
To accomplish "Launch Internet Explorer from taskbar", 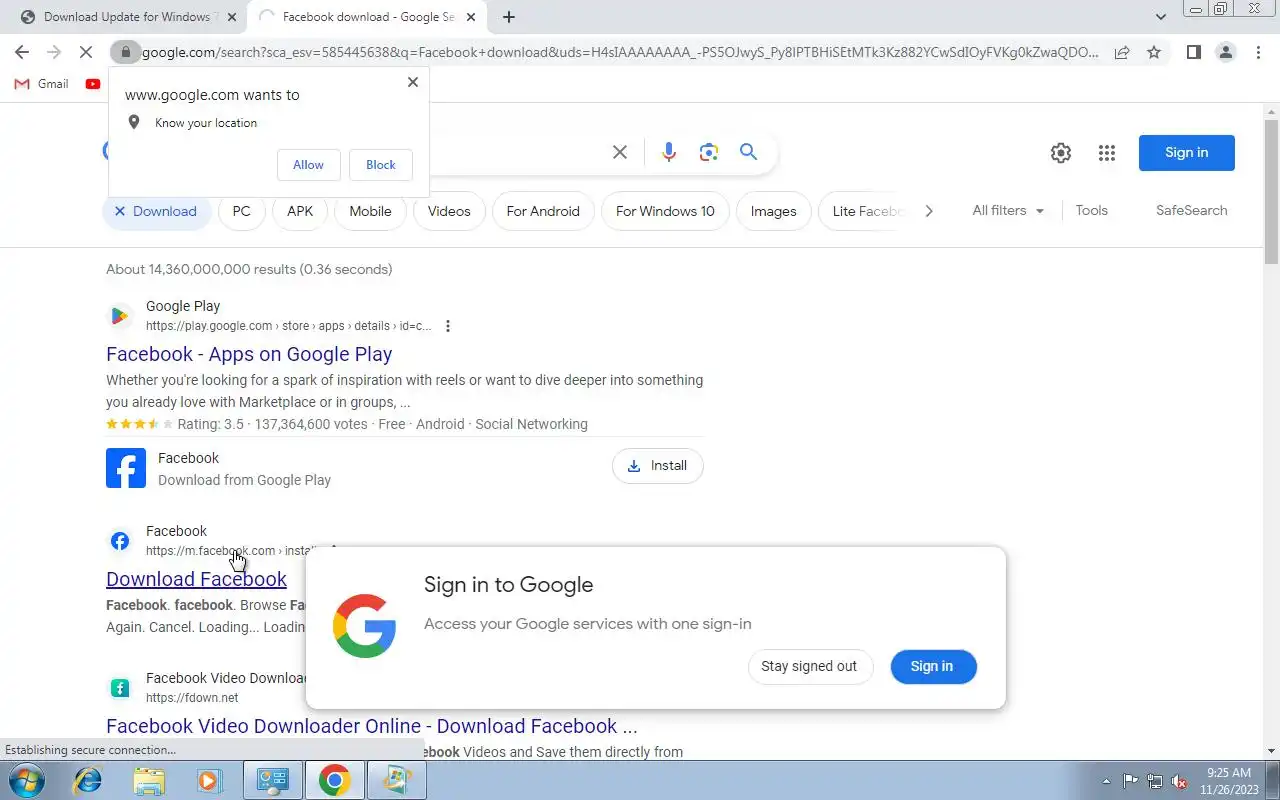I will 88,780.
